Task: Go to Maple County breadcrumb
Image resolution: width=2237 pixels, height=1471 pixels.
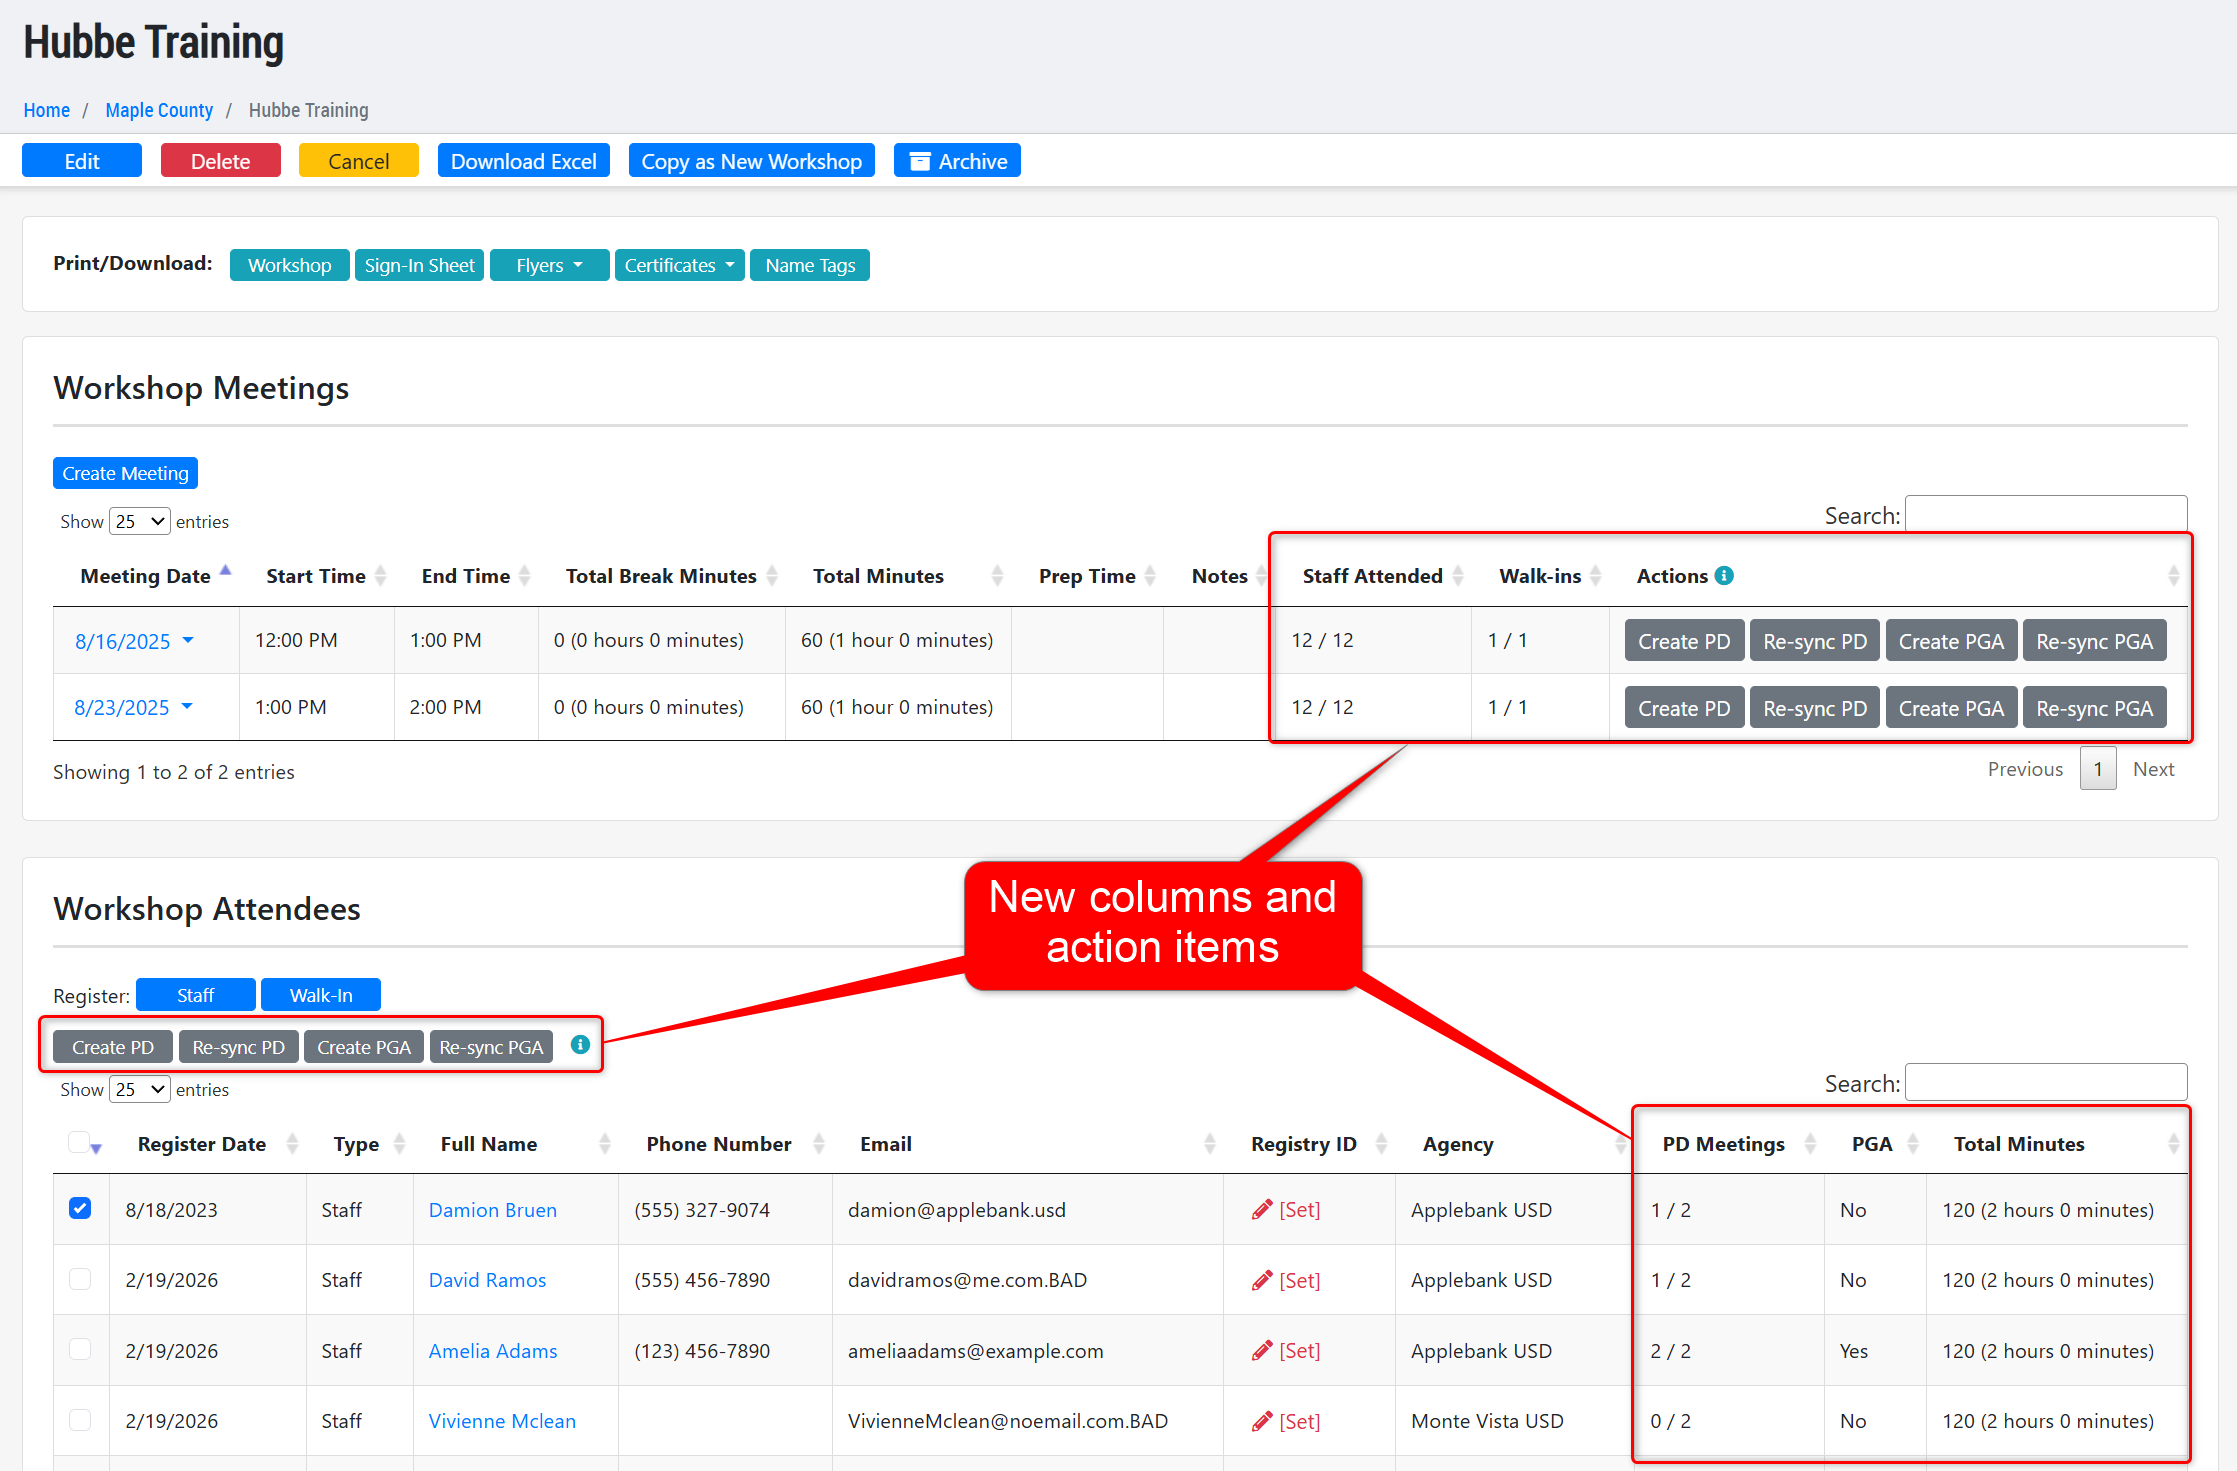Action: 159,110
